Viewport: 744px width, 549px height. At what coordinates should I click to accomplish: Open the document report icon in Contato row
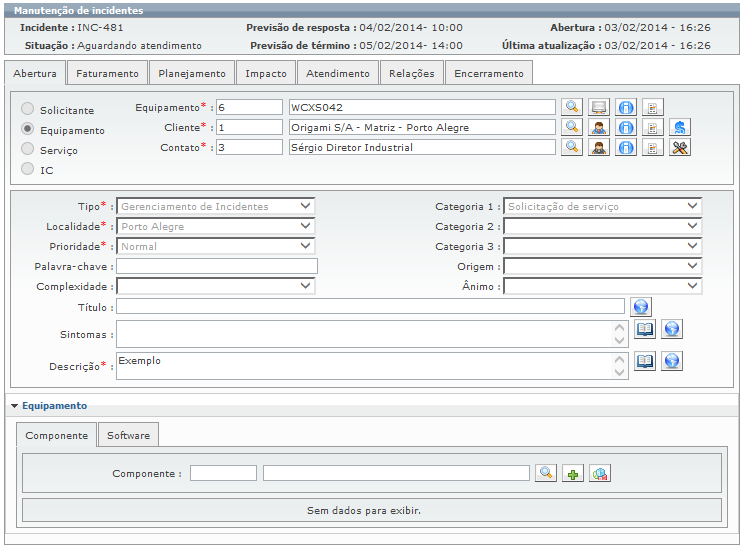pos(653,148)
